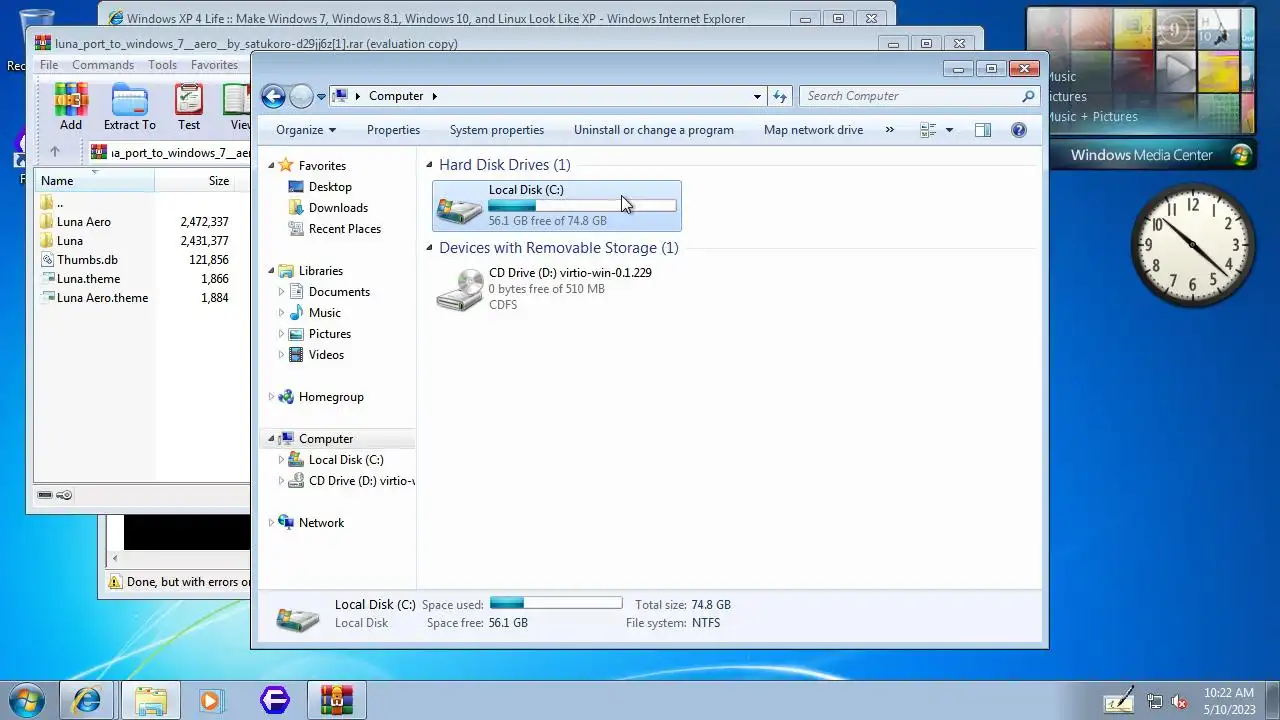1280x720 pixels.
Task: Select Luna.theme file in WinRAR
Action: tap(88, 279)
